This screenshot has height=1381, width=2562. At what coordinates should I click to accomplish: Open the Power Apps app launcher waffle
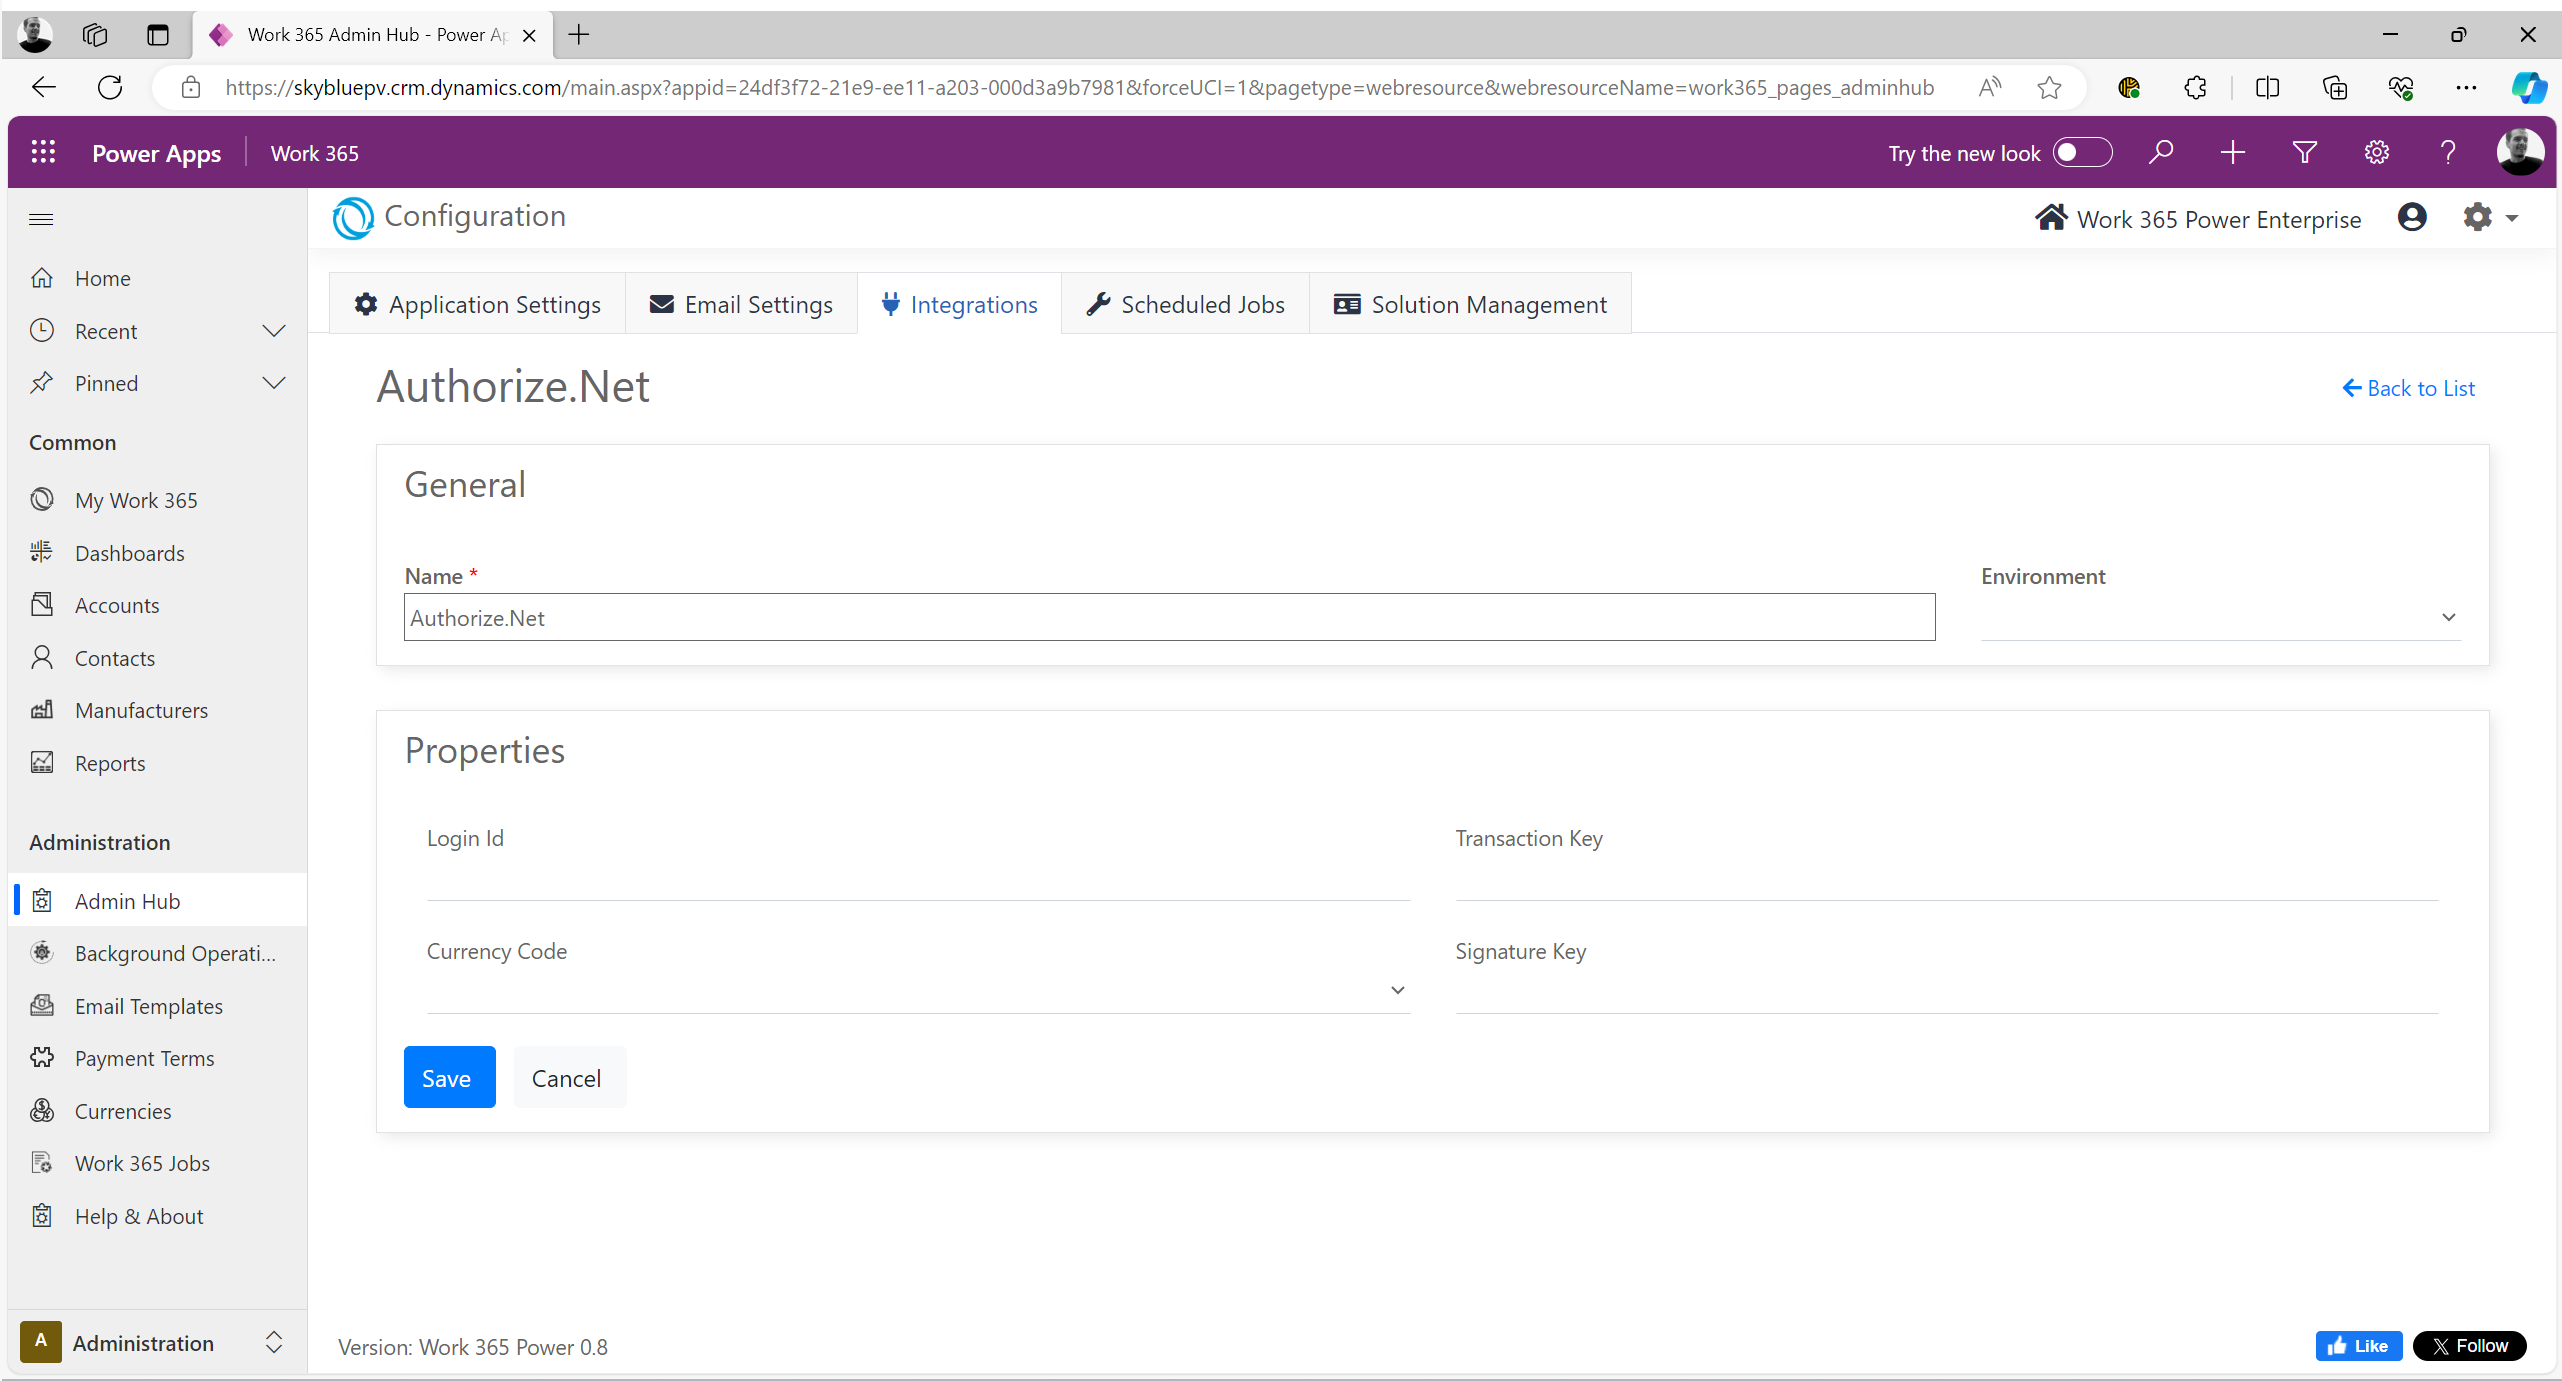tap(43, 152)
